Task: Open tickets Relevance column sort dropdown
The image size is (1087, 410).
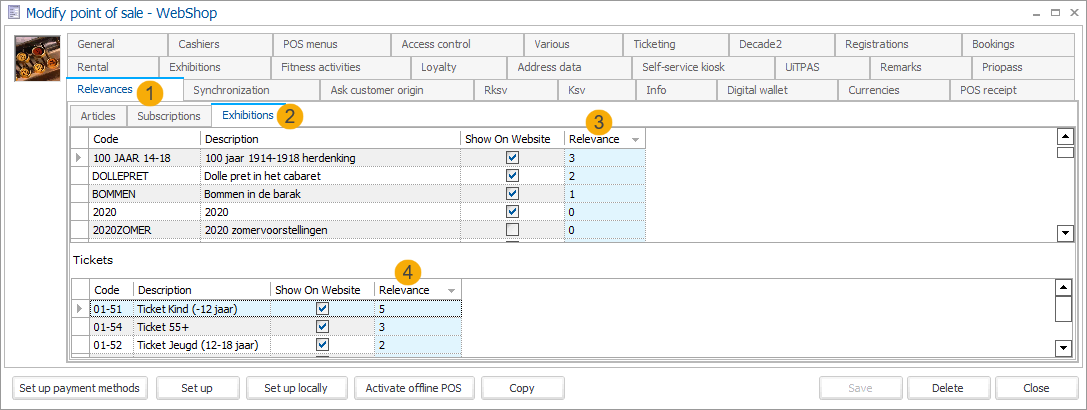Action: [x=451, y=291]
